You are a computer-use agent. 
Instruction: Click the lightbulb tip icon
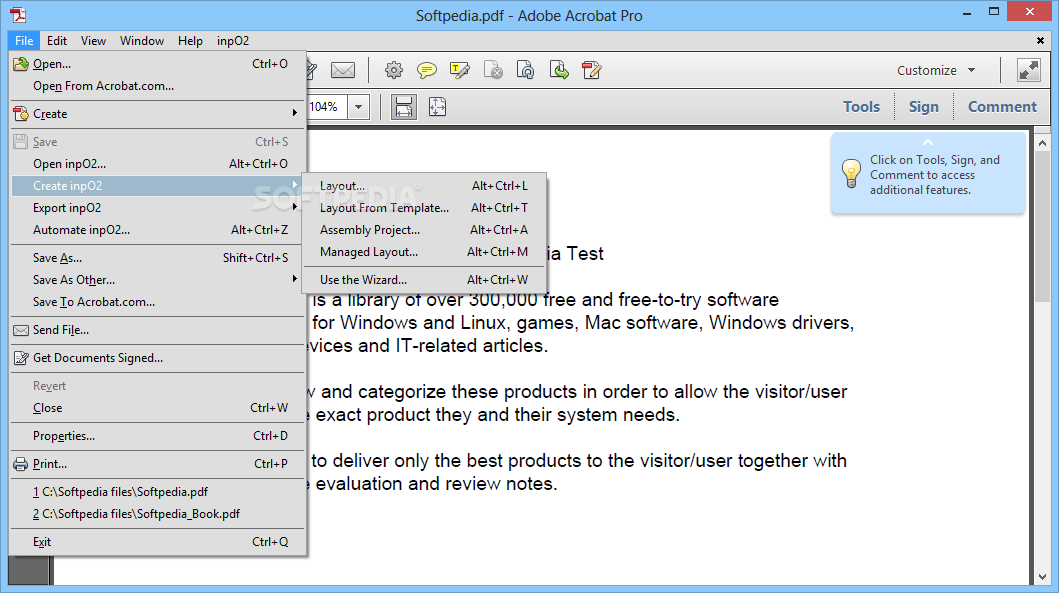pos(851,174)
